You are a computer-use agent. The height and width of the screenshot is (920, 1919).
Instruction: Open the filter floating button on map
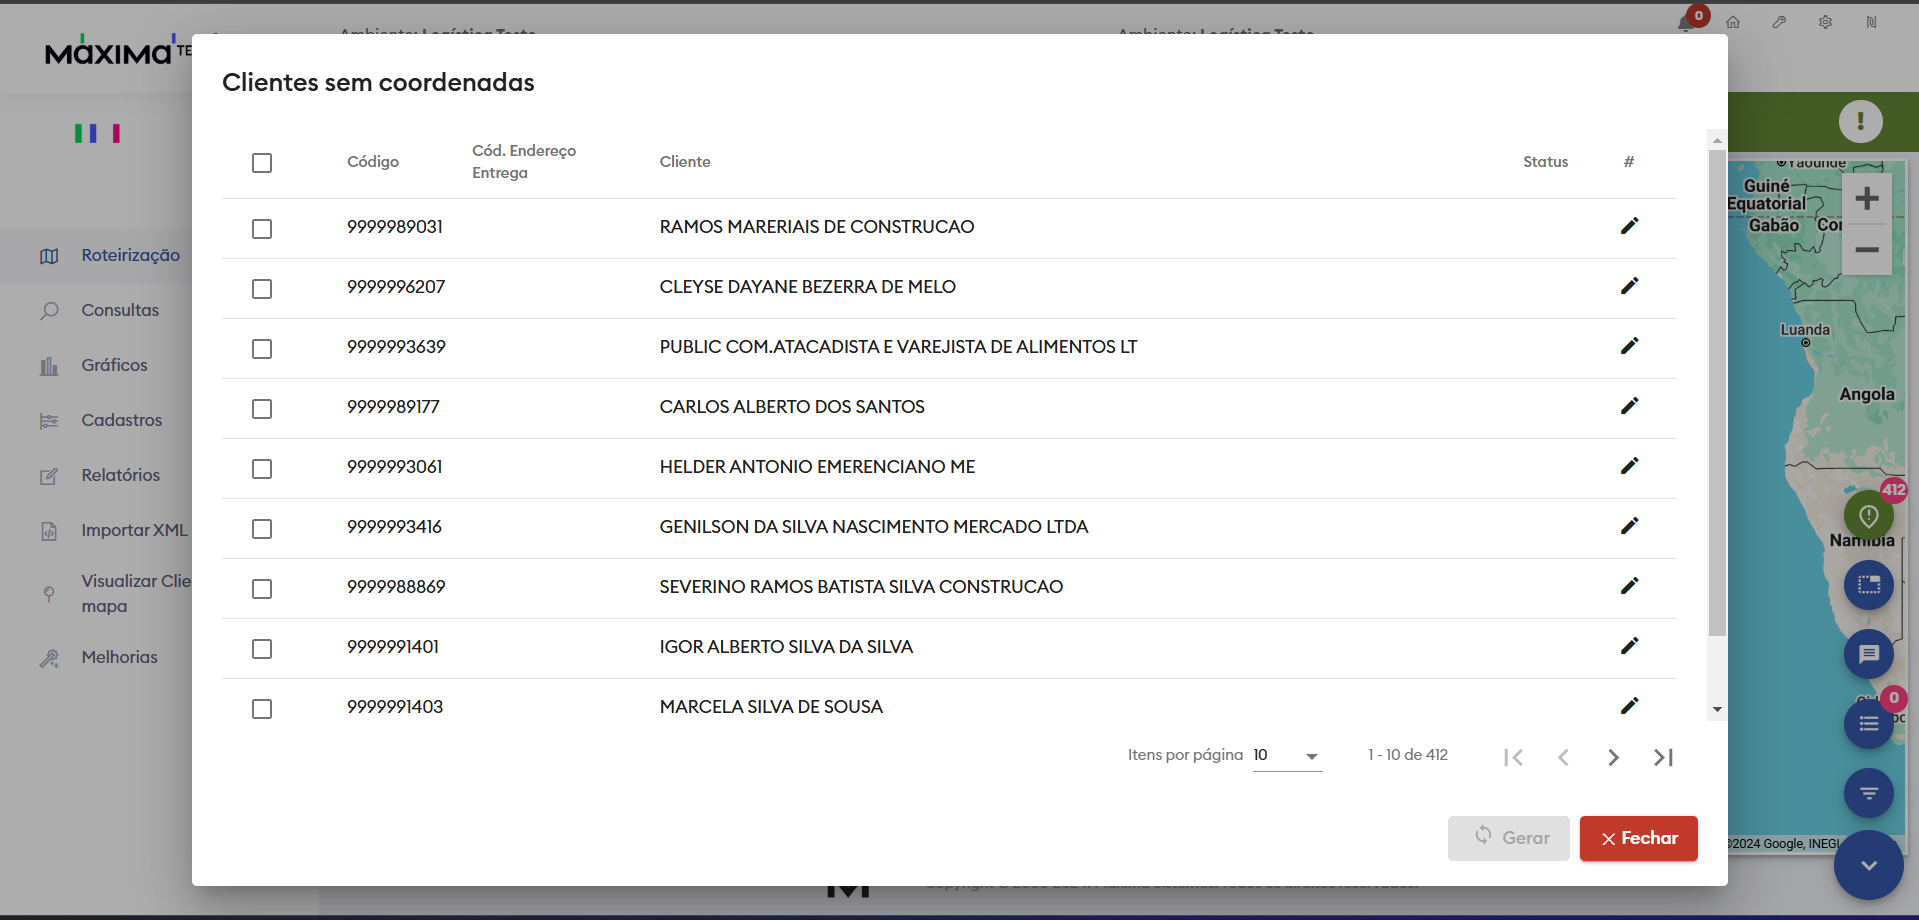1868,793
